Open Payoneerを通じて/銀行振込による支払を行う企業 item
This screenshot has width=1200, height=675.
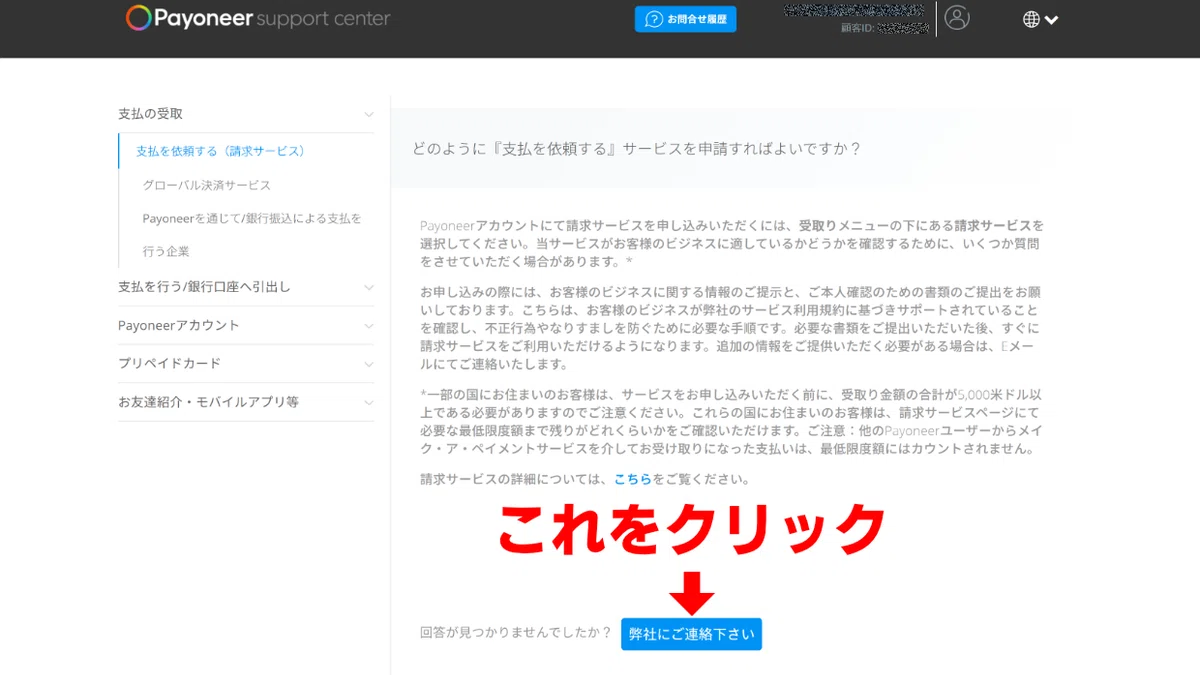click(252, 234)
